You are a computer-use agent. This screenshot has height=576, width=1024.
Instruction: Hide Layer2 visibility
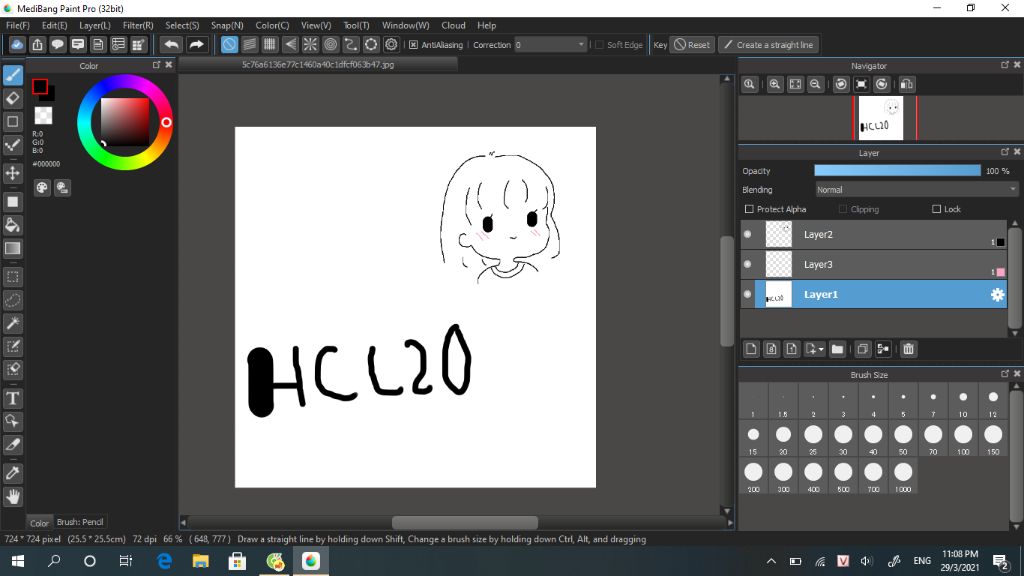[748, 234]
